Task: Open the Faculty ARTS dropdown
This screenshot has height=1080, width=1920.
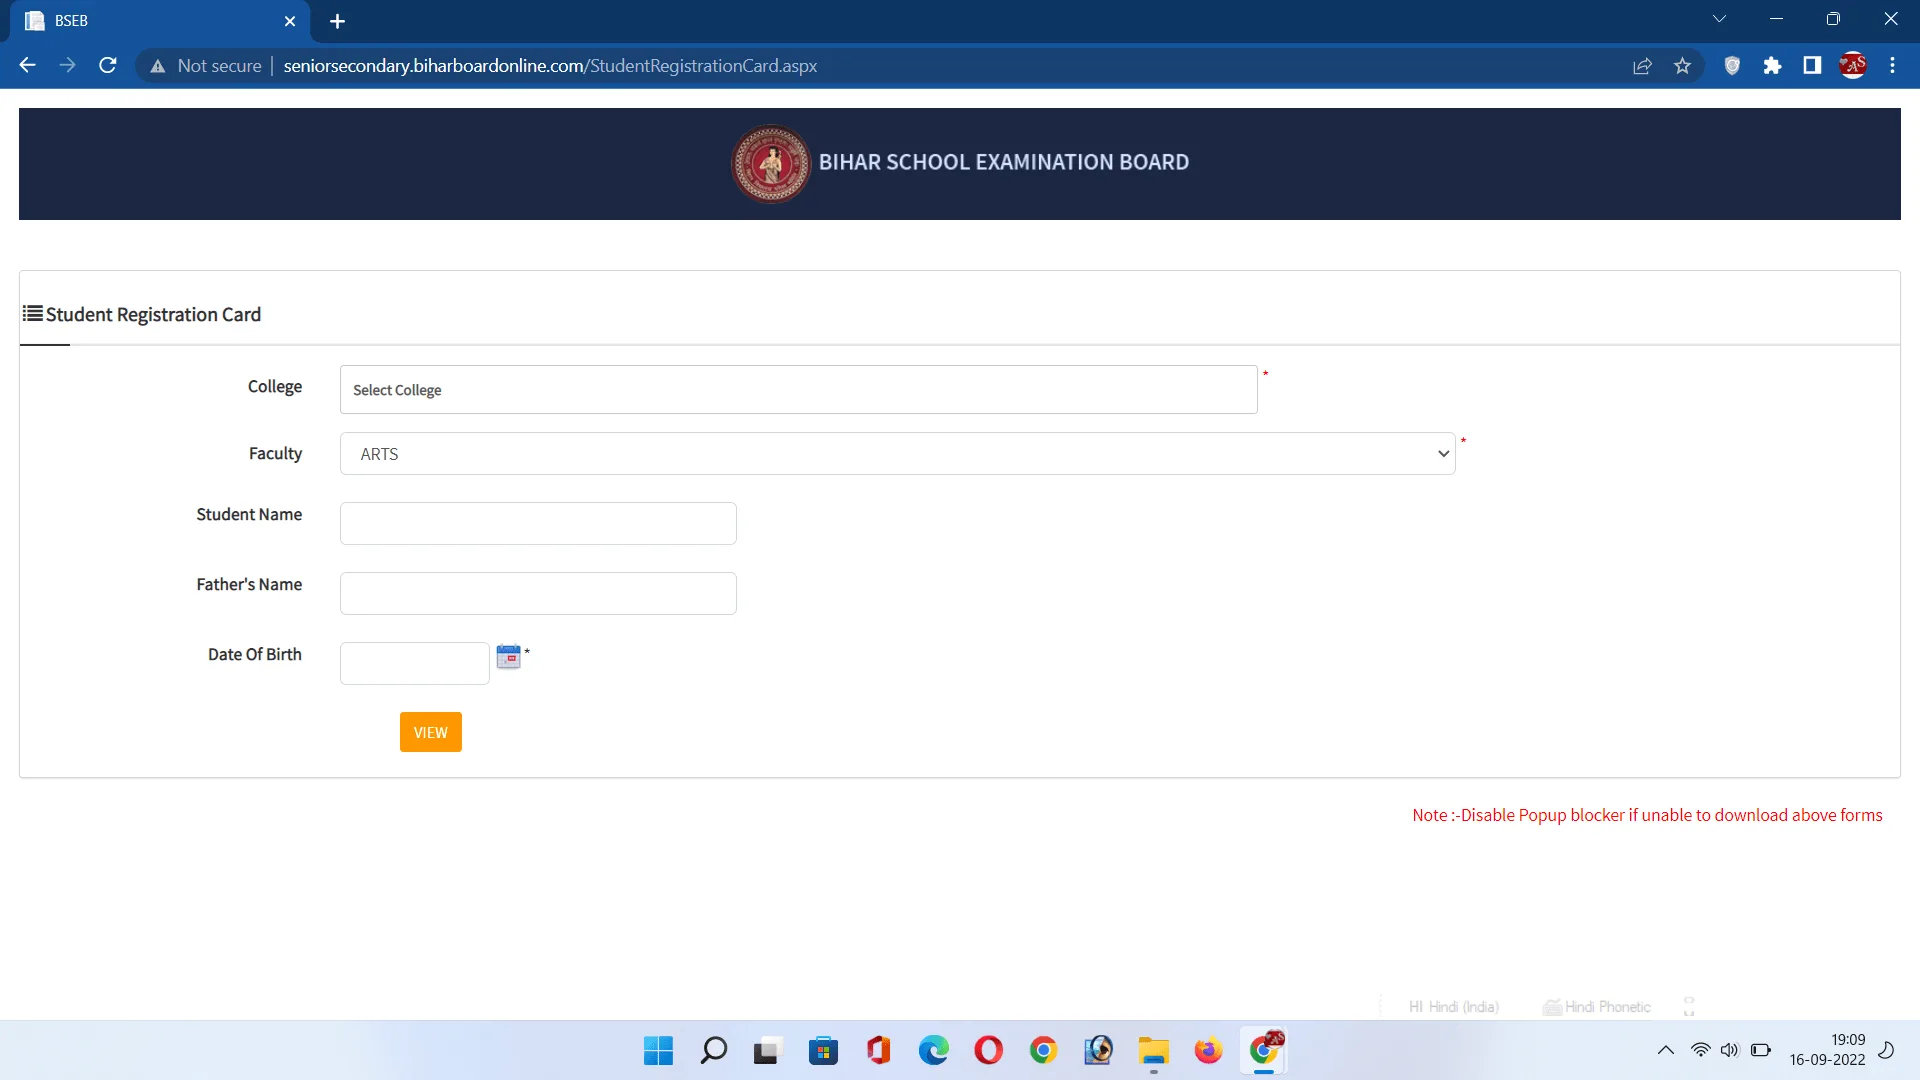Action: pos(897,454)
